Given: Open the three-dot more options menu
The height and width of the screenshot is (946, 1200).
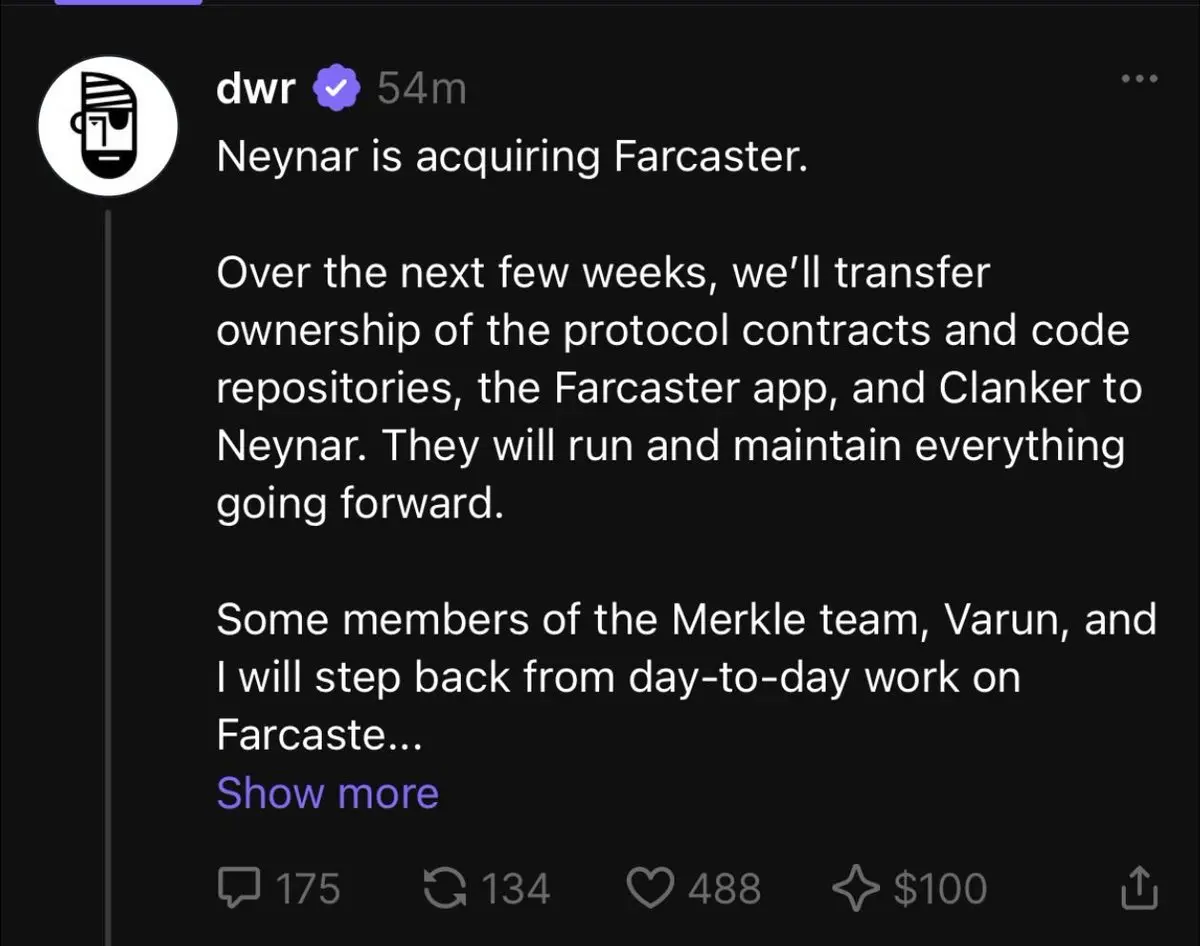Looking at the screenshot, I should (x=1139, y=78).
